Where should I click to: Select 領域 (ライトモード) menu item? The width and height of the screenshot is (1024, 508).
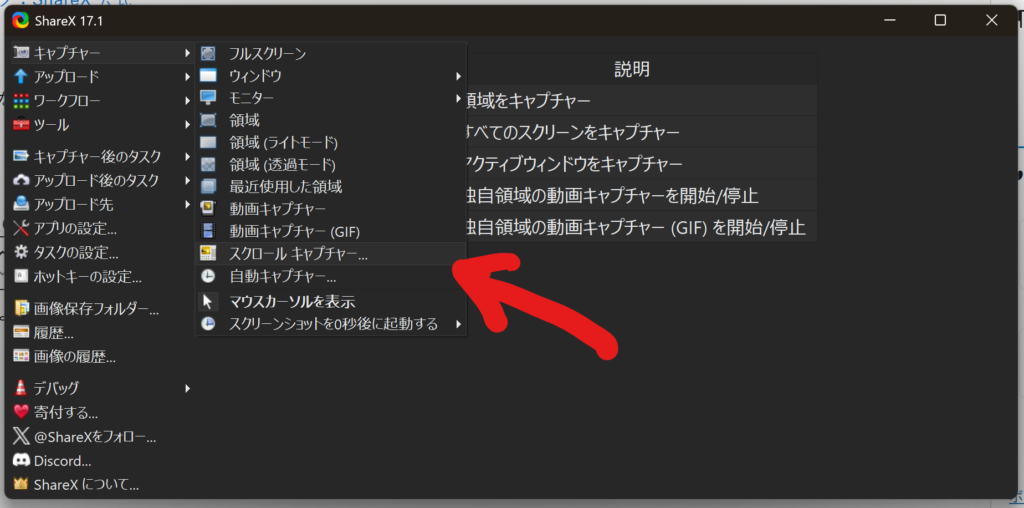(331, 142)
